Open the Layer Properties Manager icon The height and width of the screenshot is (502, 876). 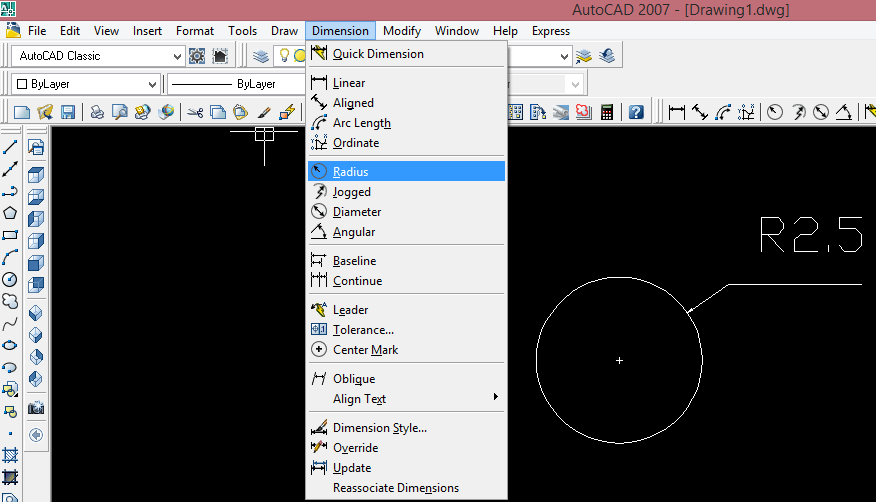coord(261,56)
